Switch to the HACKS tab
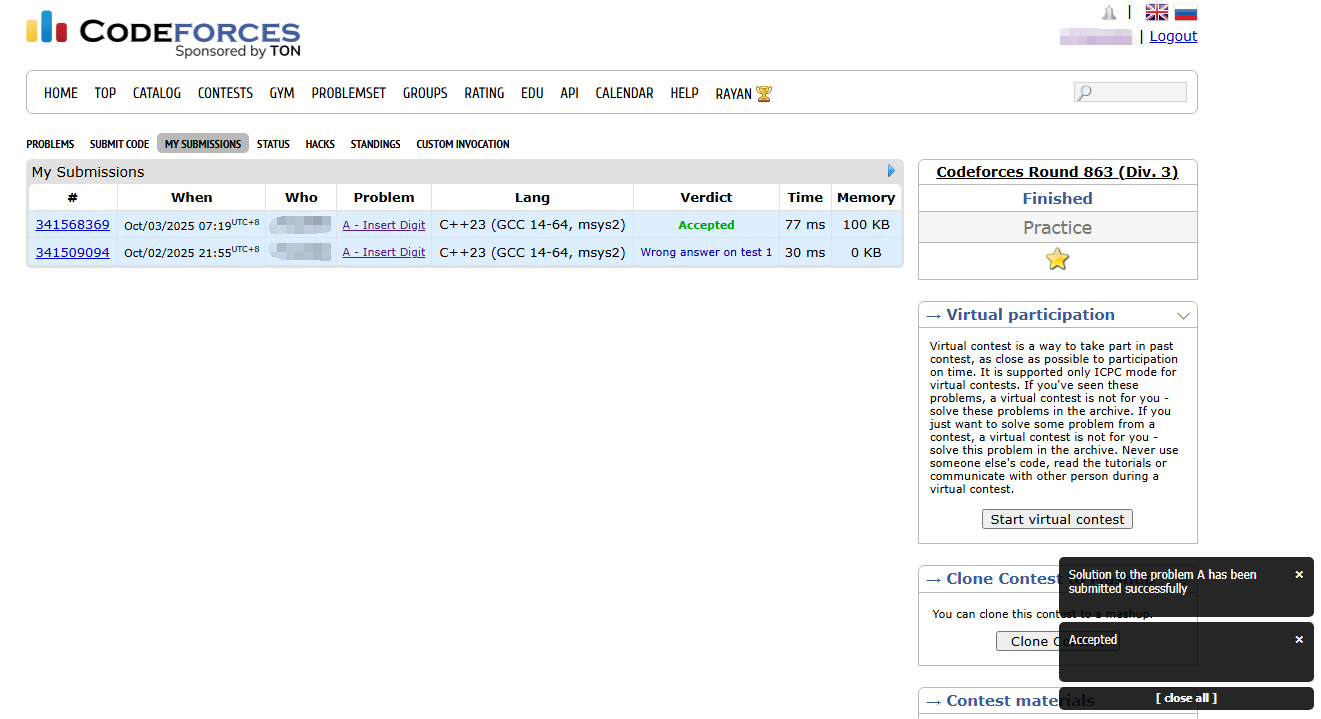 [x=320, y=144]
